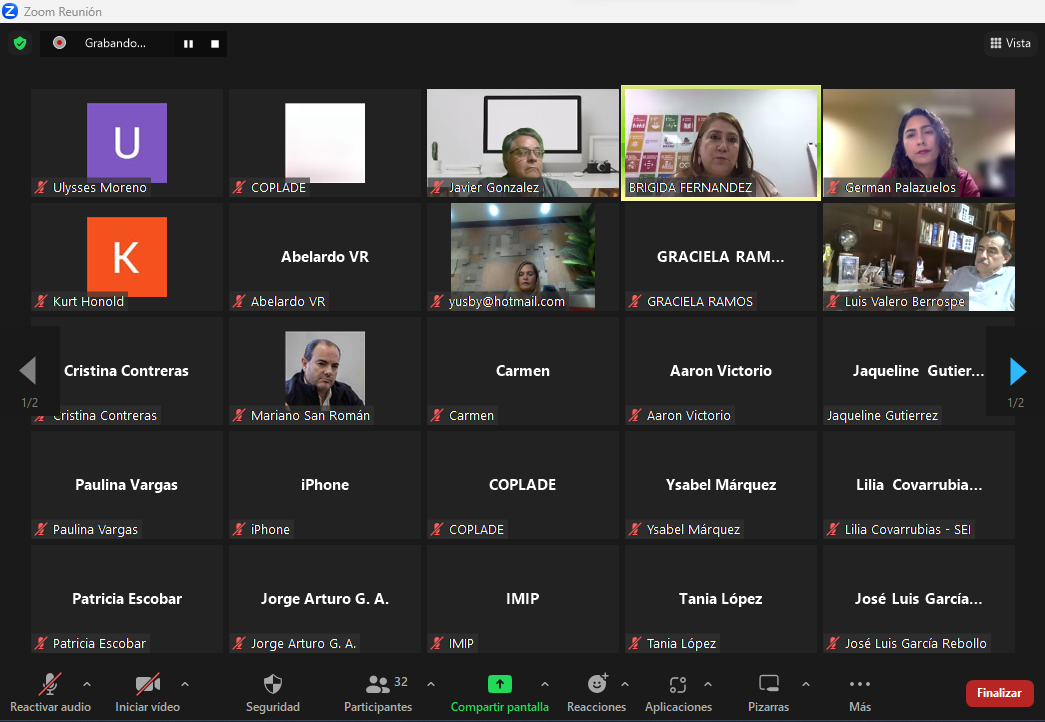Open Reacciones emoji icon
Screen dimensions: 1045x722
tap(597, 684)
